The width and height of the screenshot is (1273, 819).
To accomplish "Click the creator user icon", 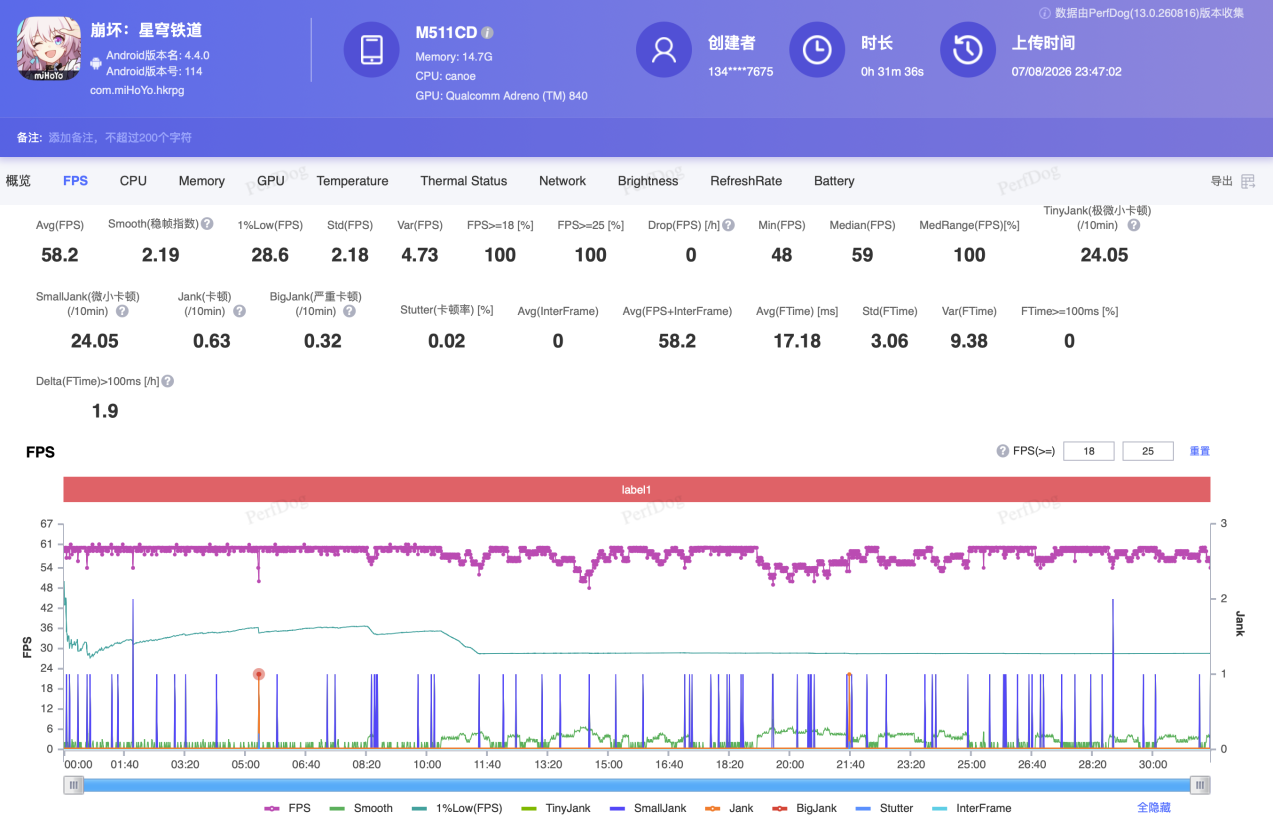I will (664, 50).
